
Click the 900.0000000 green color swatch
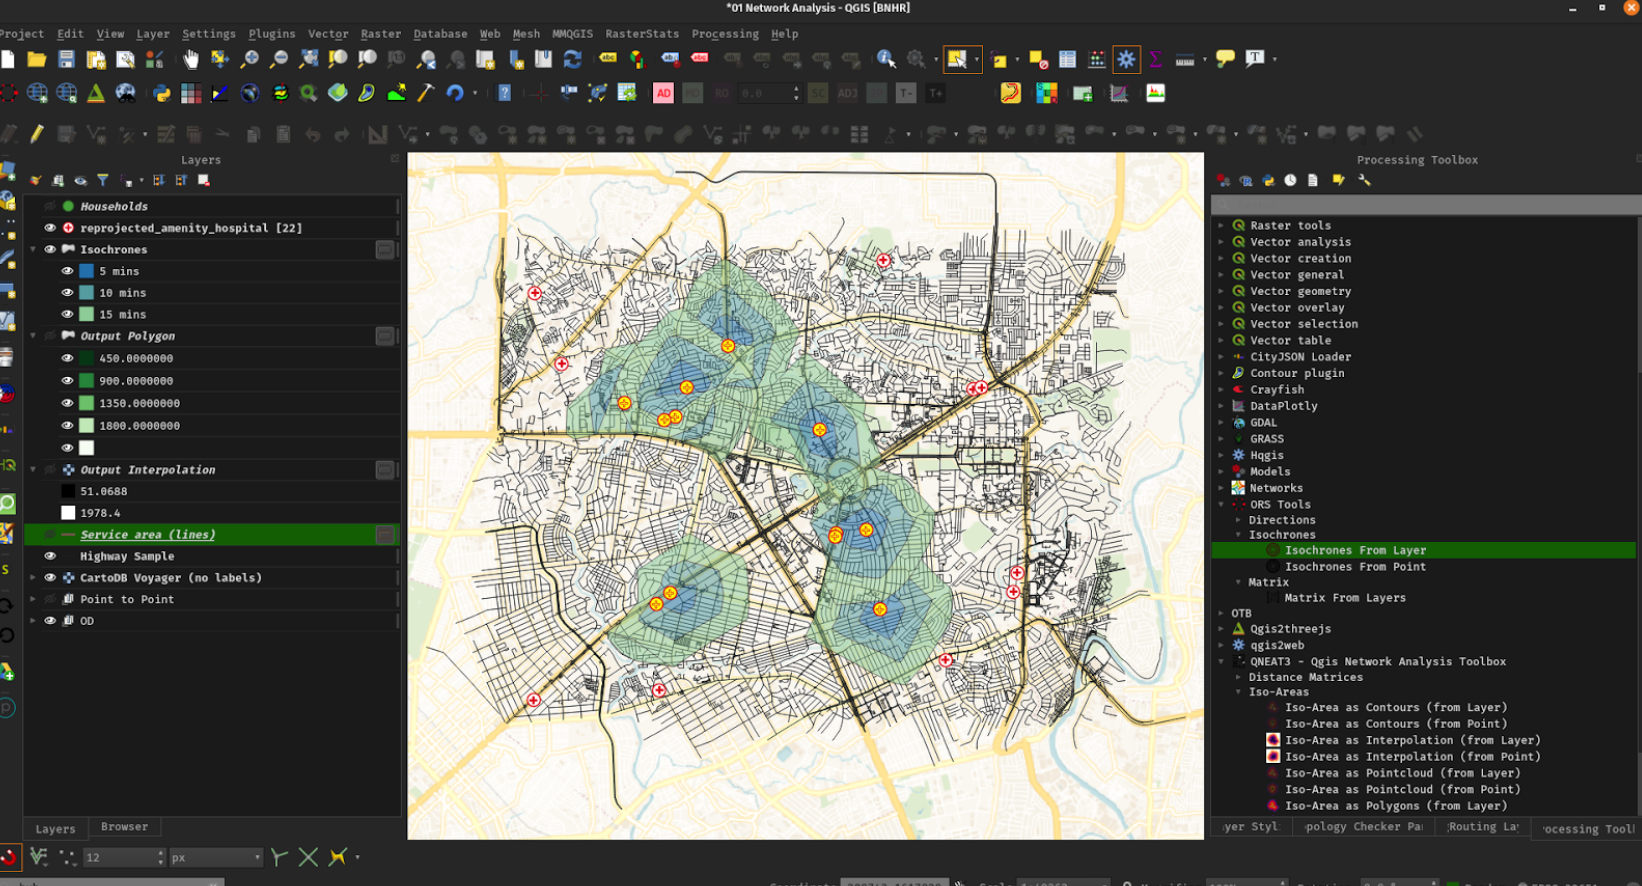pos(87,381)
